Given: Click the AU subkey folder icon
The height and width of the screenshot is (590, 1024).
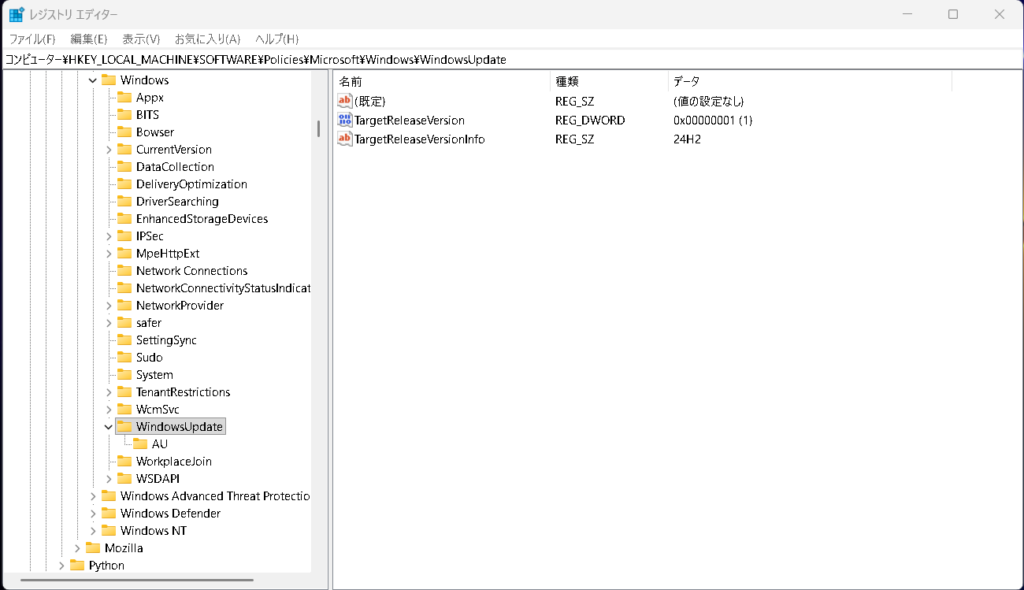Looking at the screenshot, I should pyautogui.click(x=140, y=444).
